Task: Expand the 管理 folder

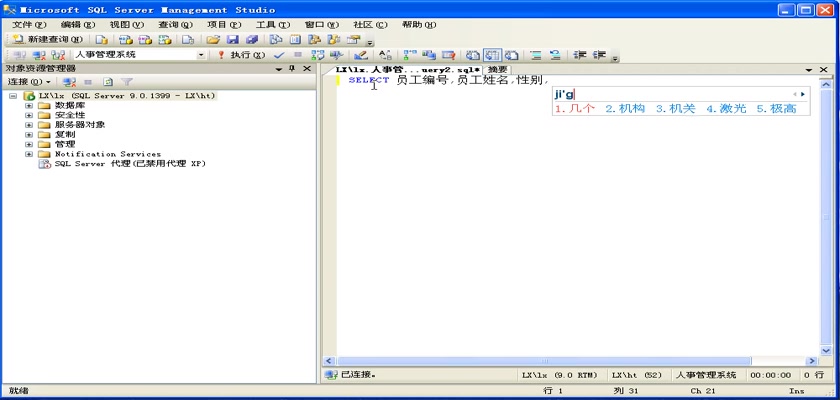Action: [x=29, y=144]
